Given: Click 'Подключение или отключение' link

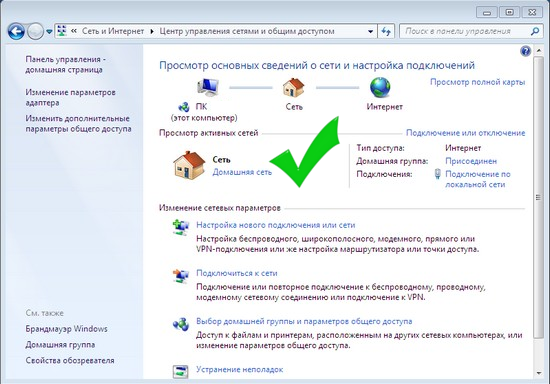Looking at the screenshot, I should coord(465,133).
